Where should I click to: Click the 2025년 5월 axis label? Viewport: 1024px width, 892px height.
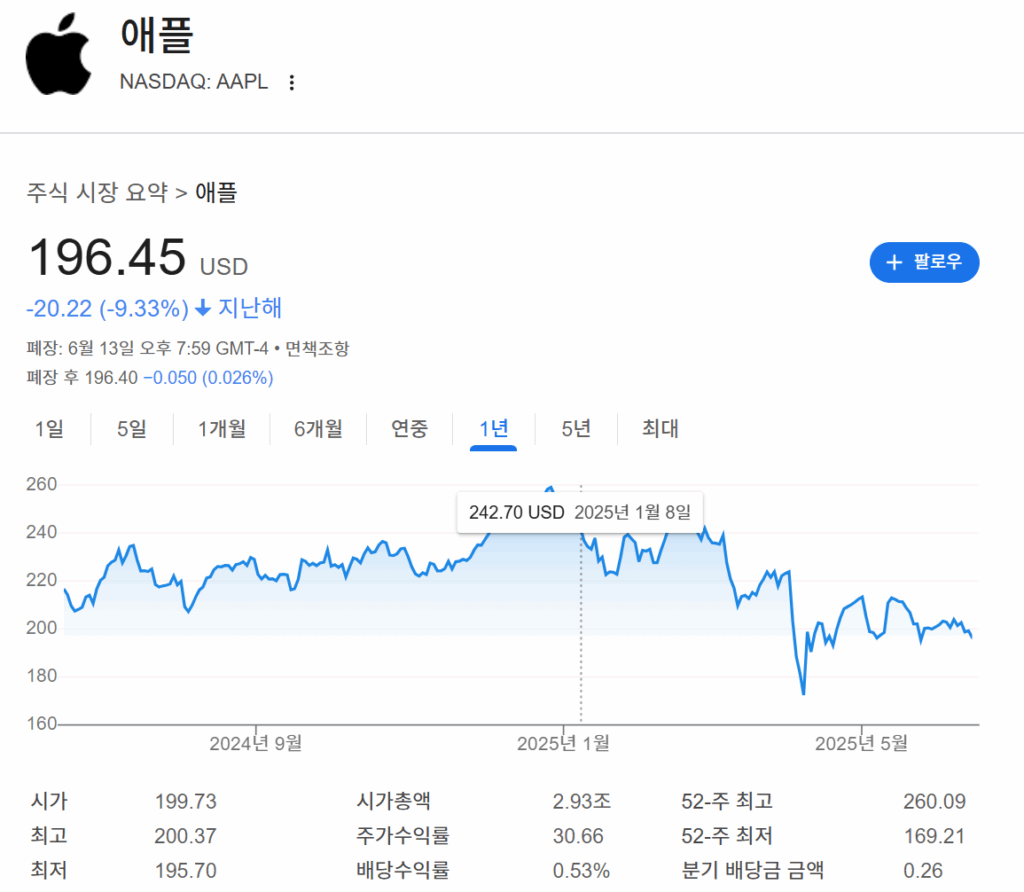pyautogui.click(x=861, y=744)
